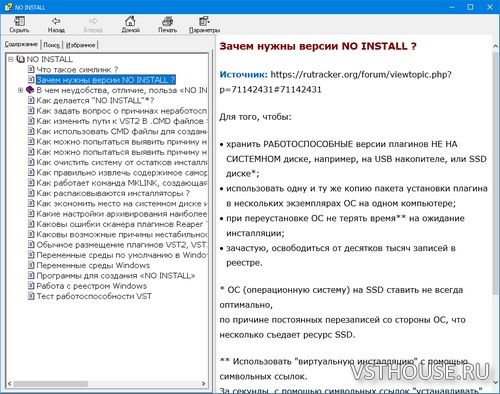Open topic 'Как задать вопрос о причинах'
This screenshot has width=500, height=394.
click(121, 111)
